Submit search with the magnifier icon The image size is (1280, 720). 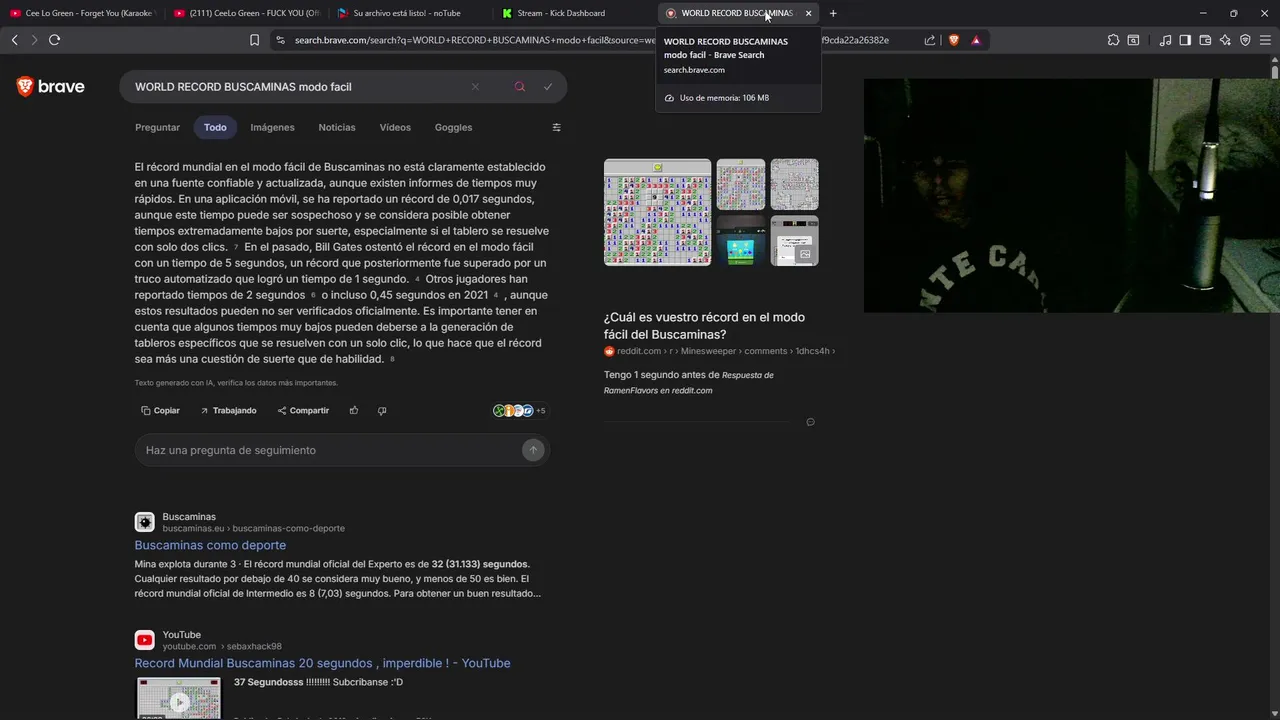[x=519, y=87]
